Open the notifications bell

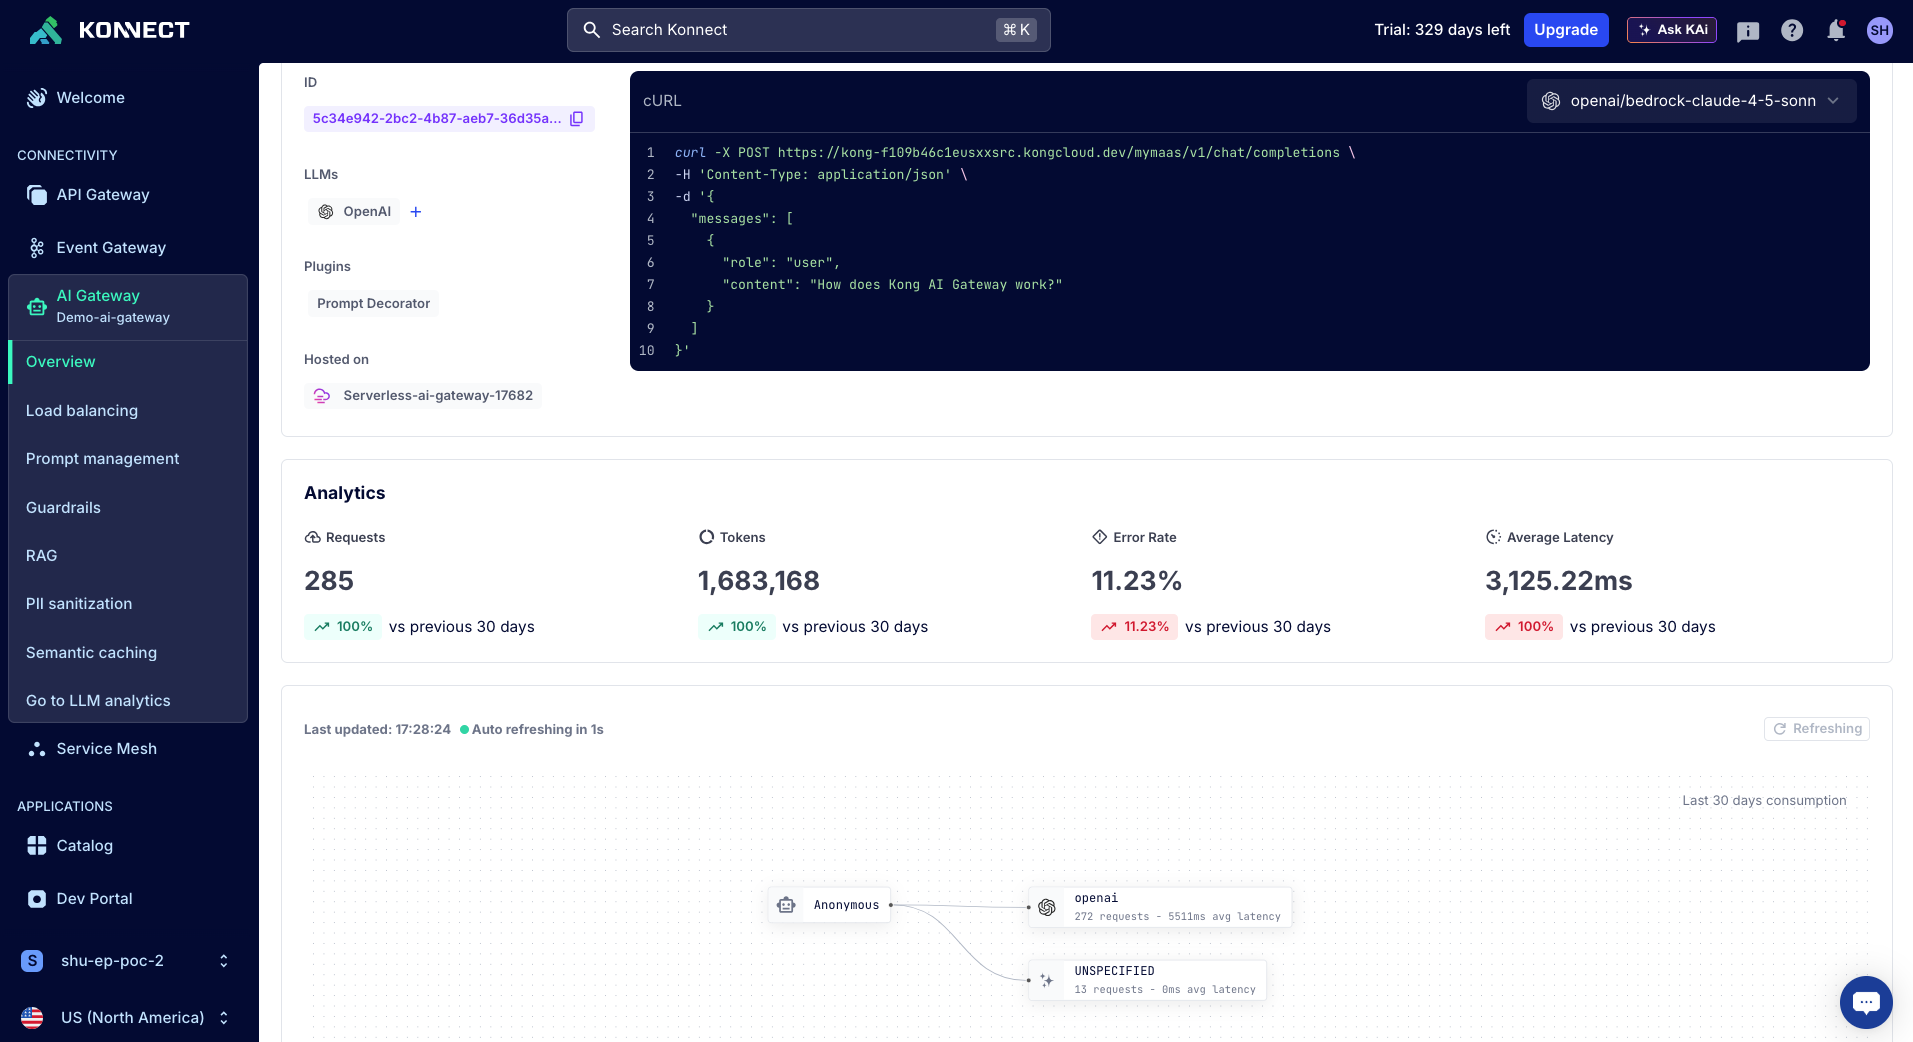[1836, 30]
